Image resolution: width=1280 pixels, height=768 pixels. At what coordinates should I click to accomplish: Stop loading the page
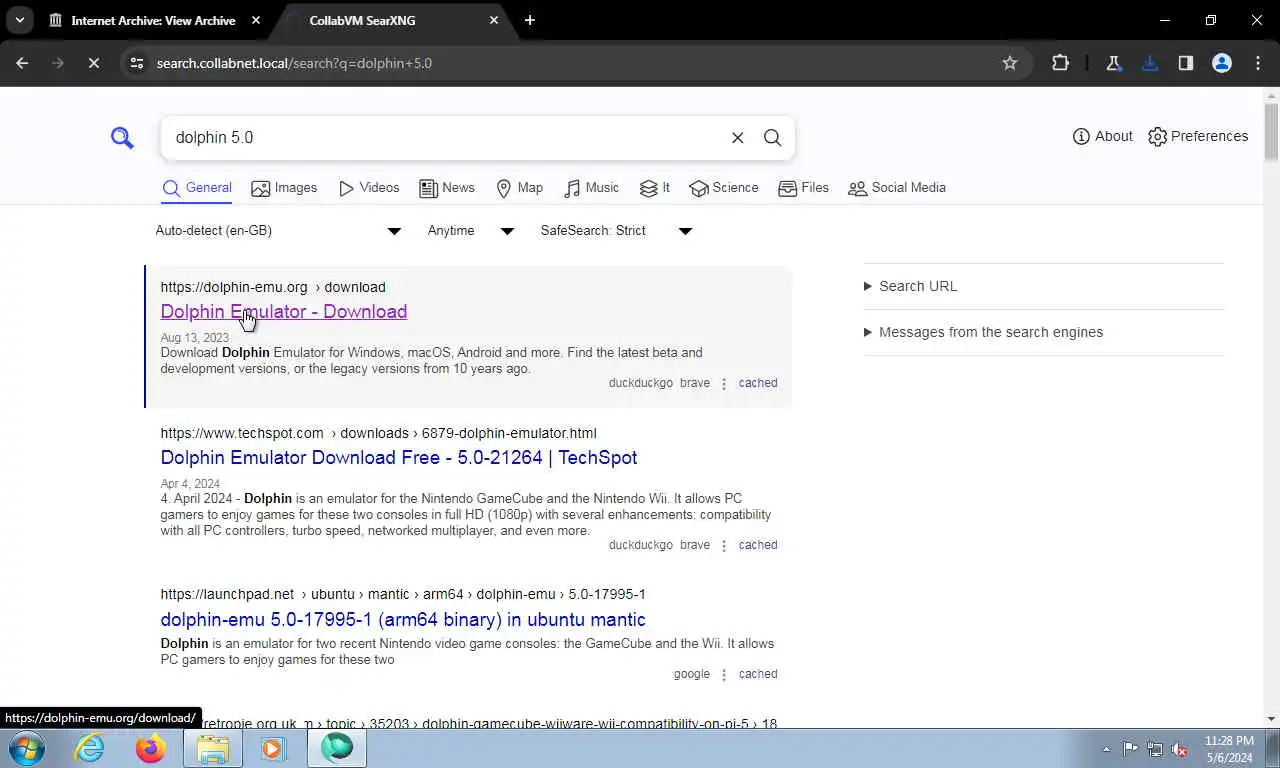click(x=93, y=63)
